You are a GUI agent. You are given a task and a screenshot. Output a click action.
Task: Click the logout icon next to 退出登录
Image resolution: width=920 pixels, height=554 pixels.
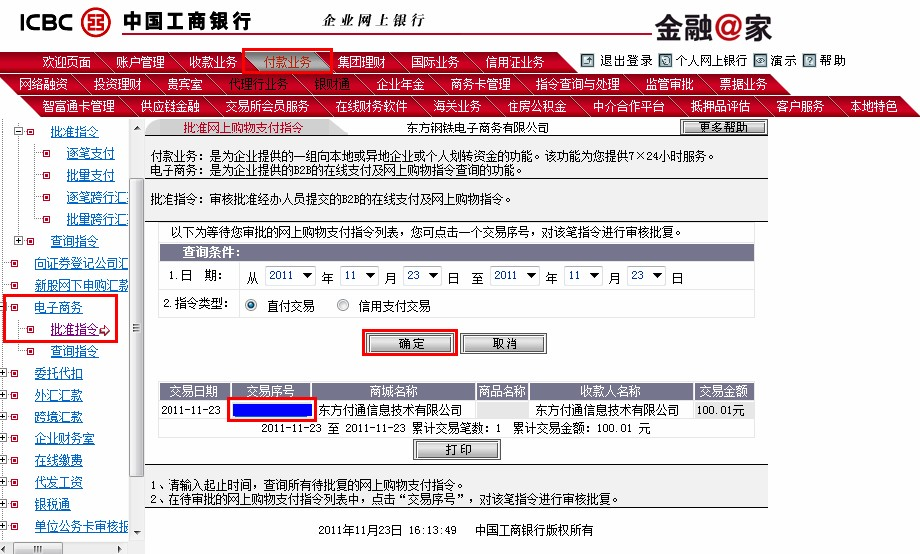tap(587, 60)
